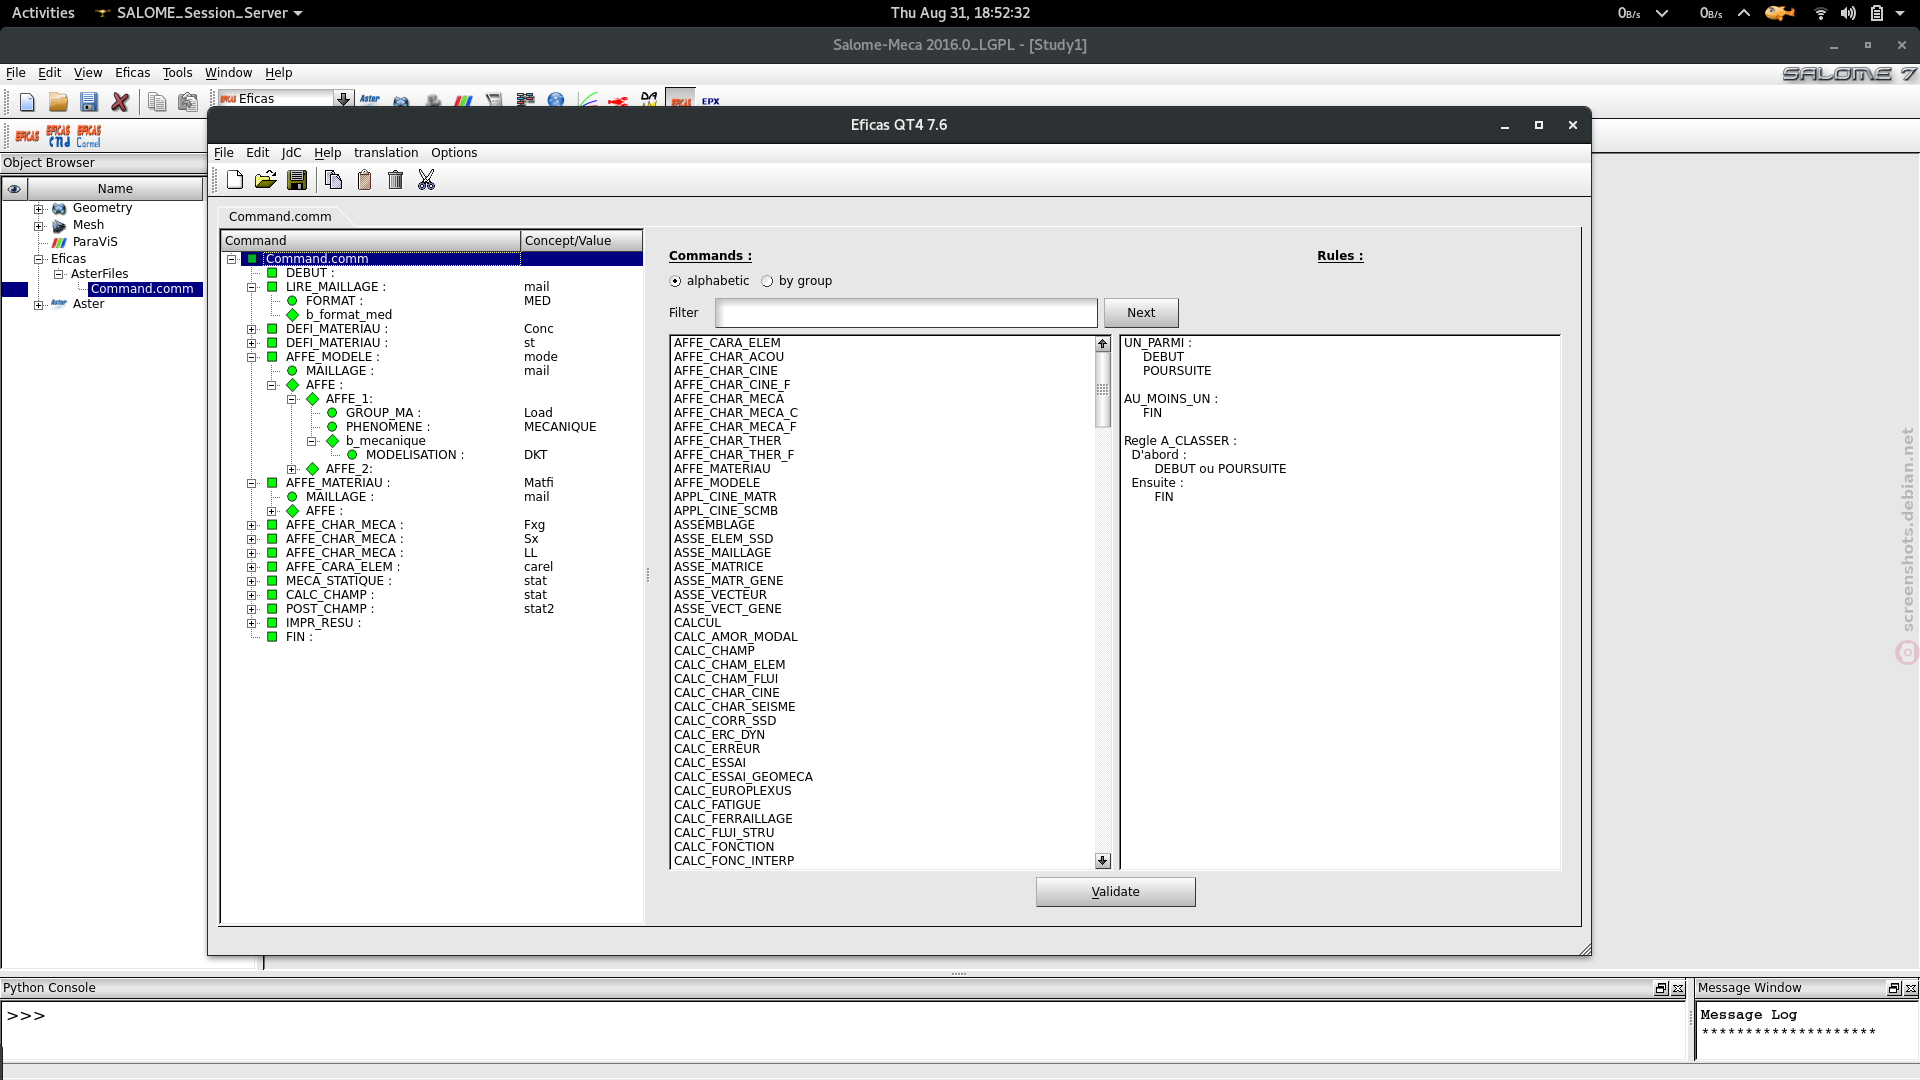Click the Copy icon in Eficas toolbar

pyautogui.click(x=333, y=180)
